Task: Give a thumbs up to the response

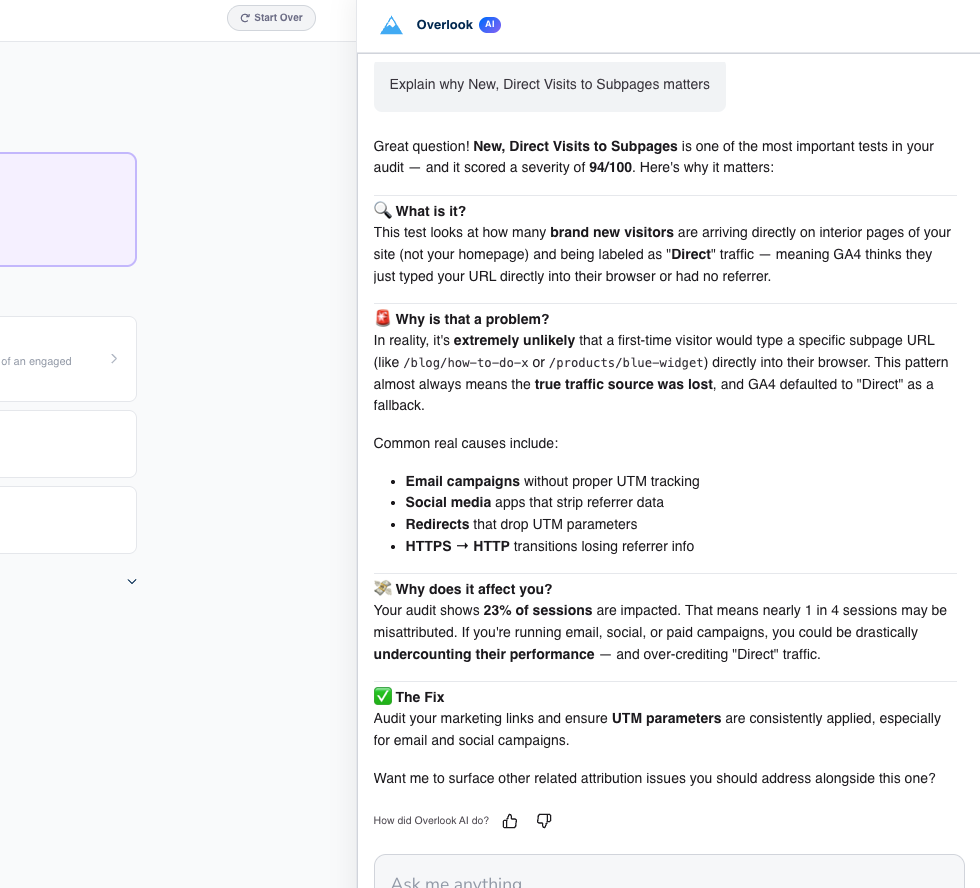Action: click(x=509, y=820)
